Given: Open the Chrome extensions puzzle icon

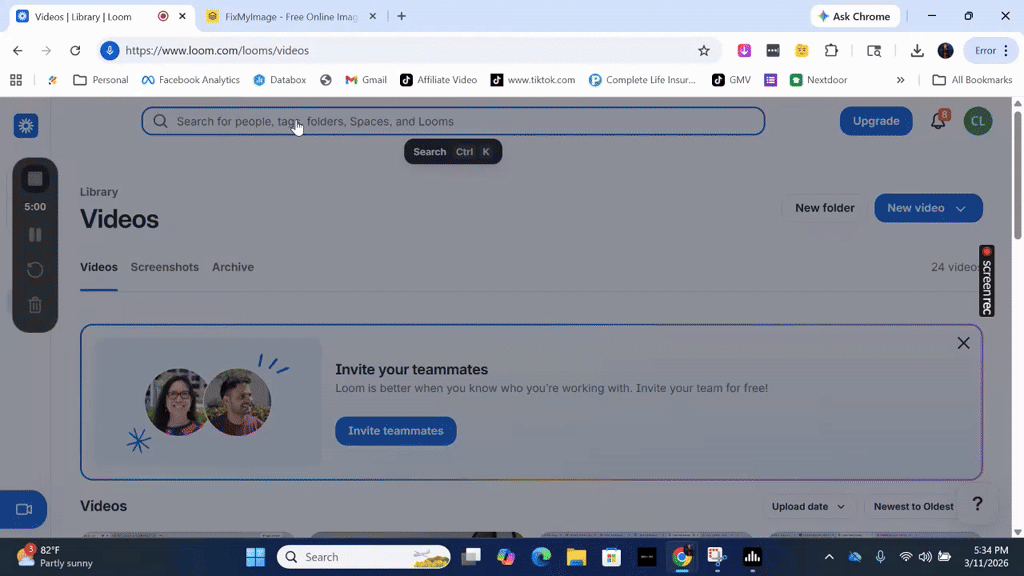Looking at the screenshot, I should 831,50.
